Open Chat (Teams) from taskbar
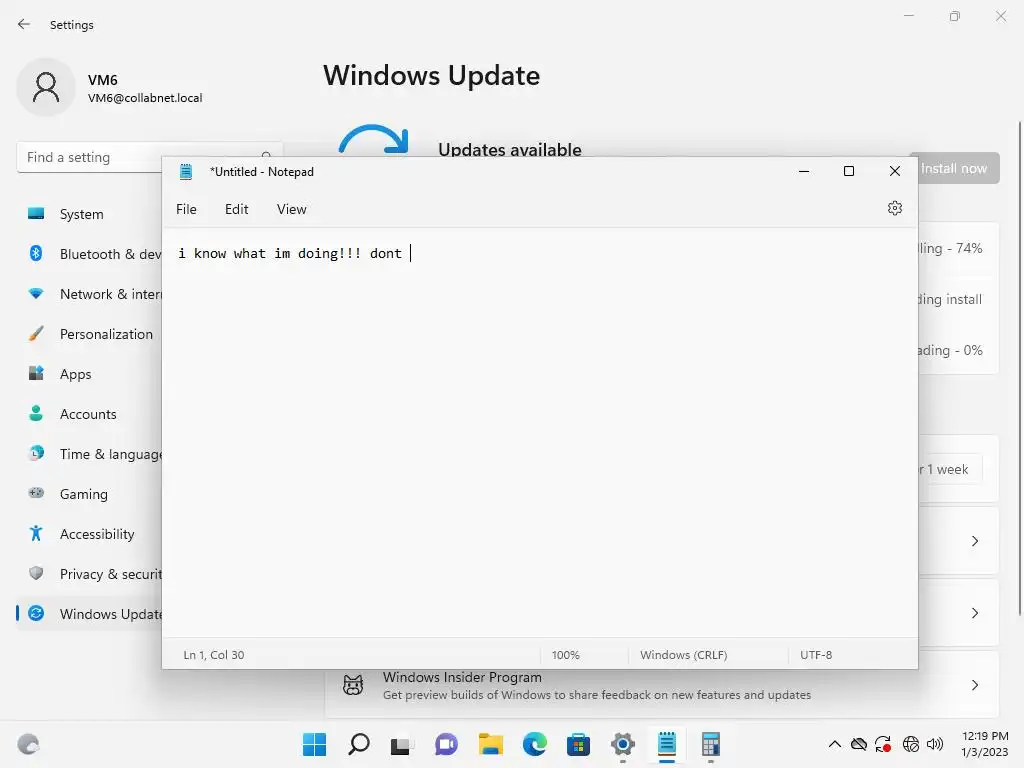 (446, 744)
